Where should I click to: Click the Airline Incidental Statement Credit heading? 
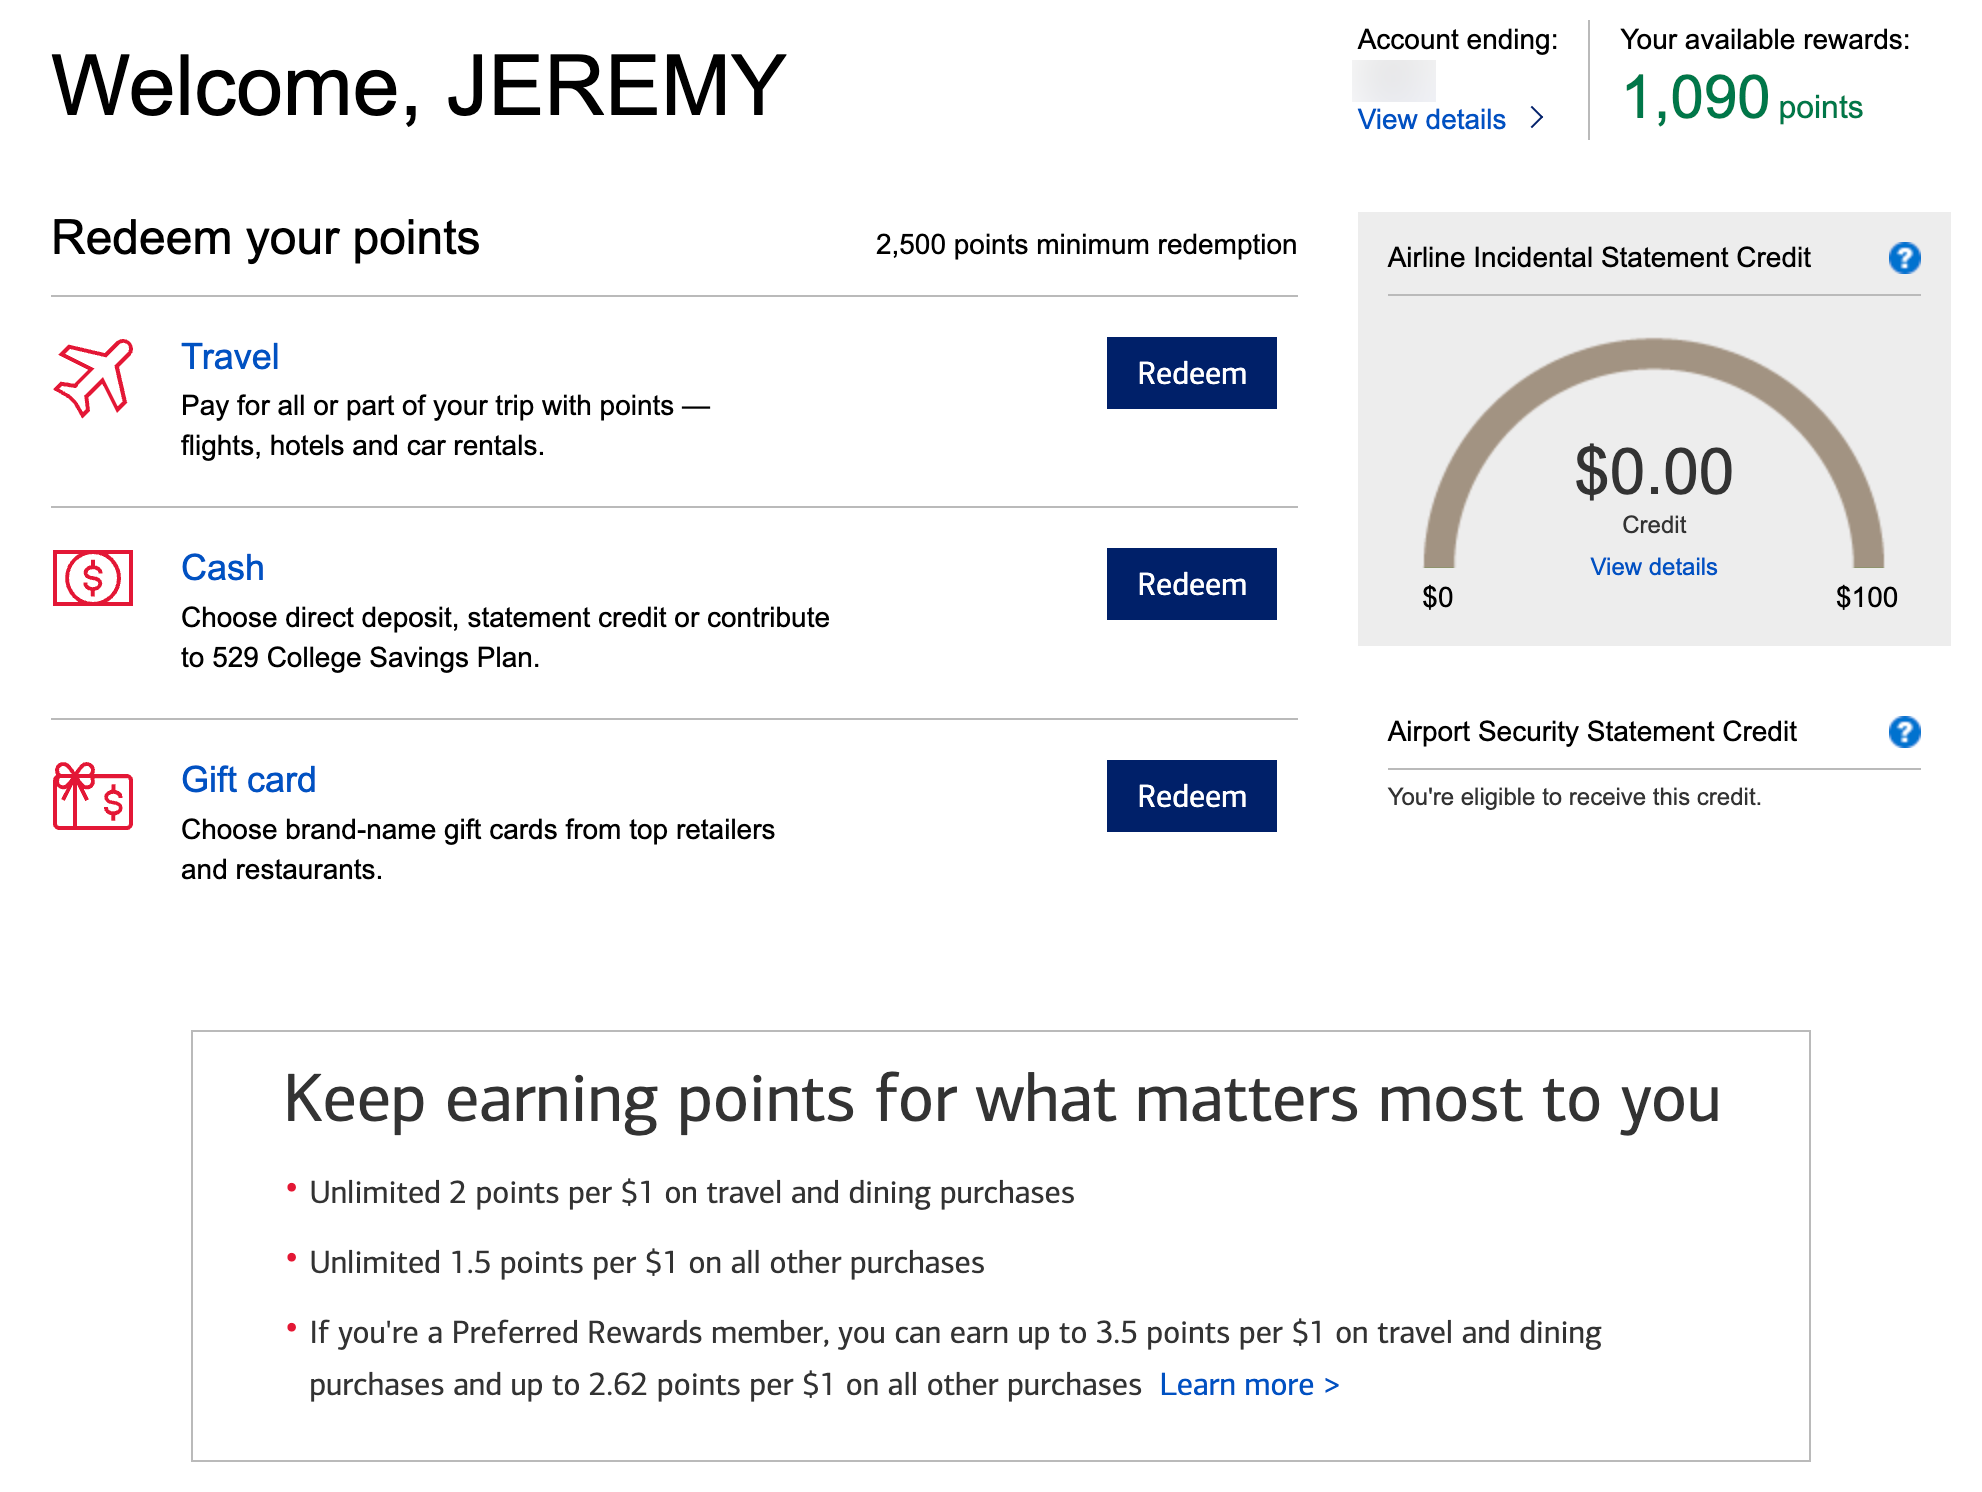point(1598,258)
